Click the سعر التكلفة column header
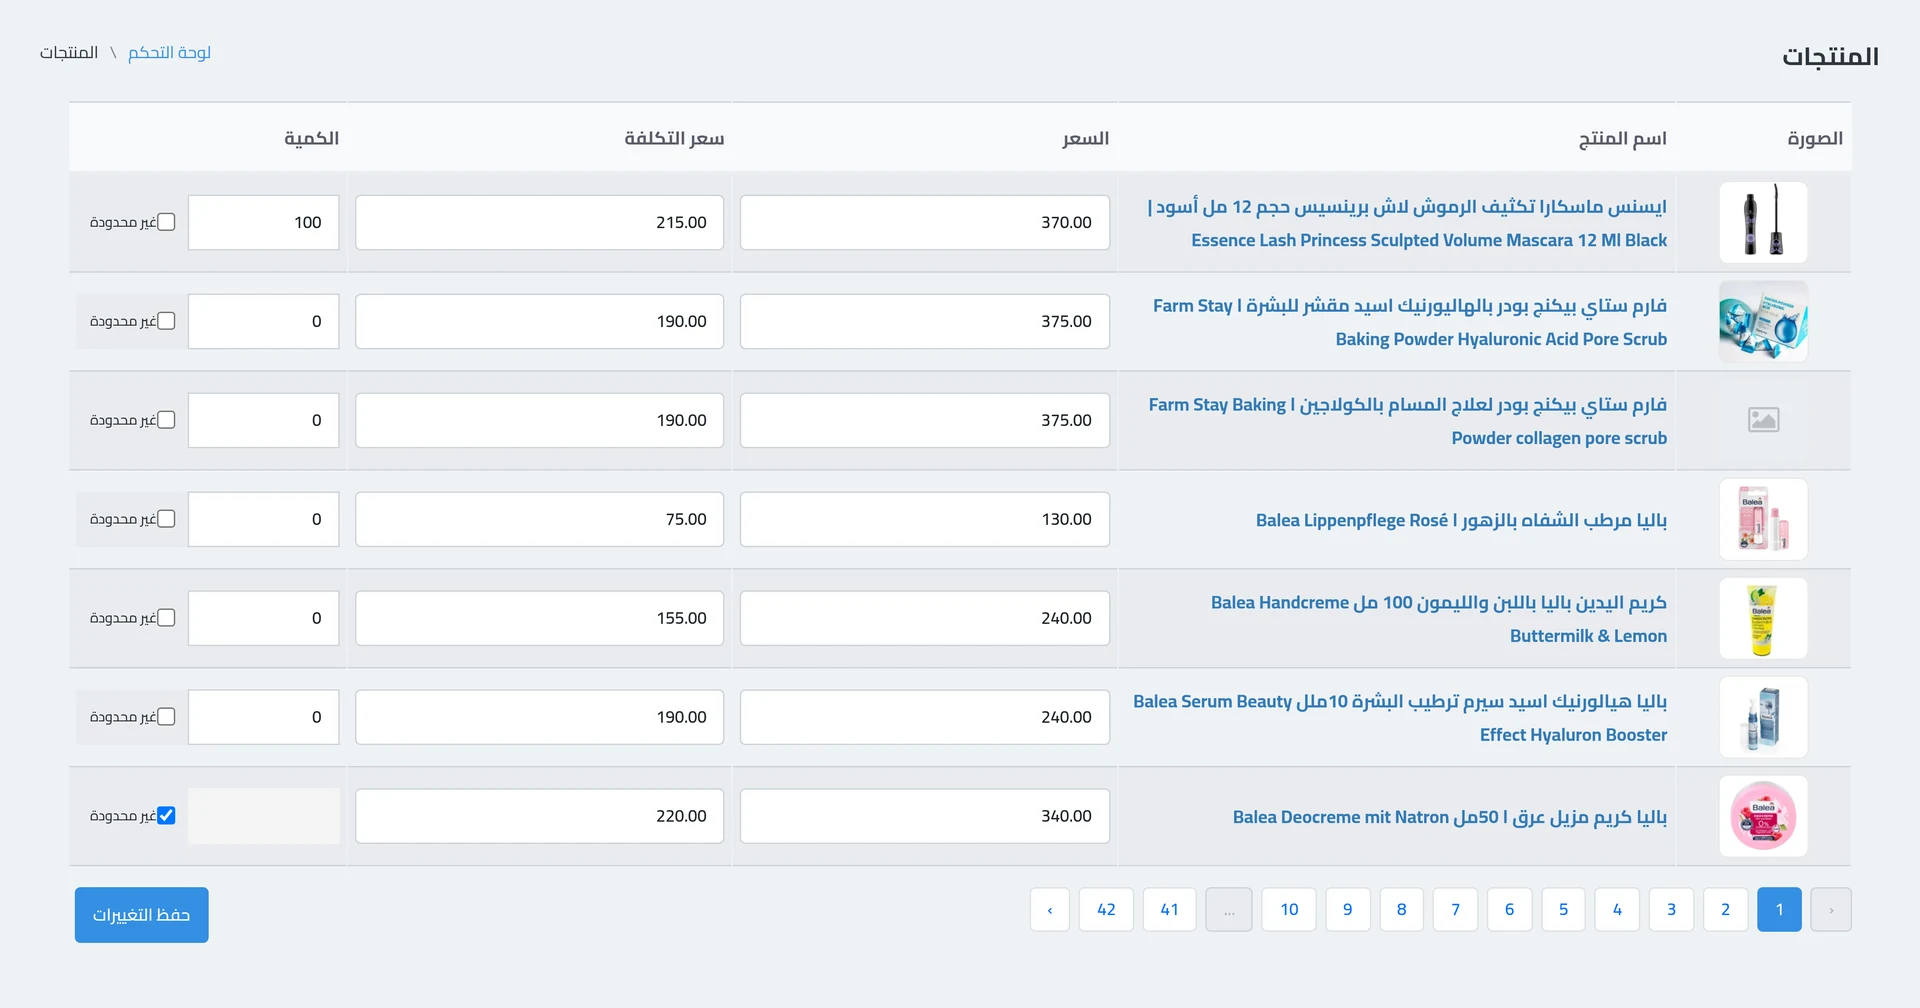Viewport: 1920px width, 1008px height. [x=674, y=138]
